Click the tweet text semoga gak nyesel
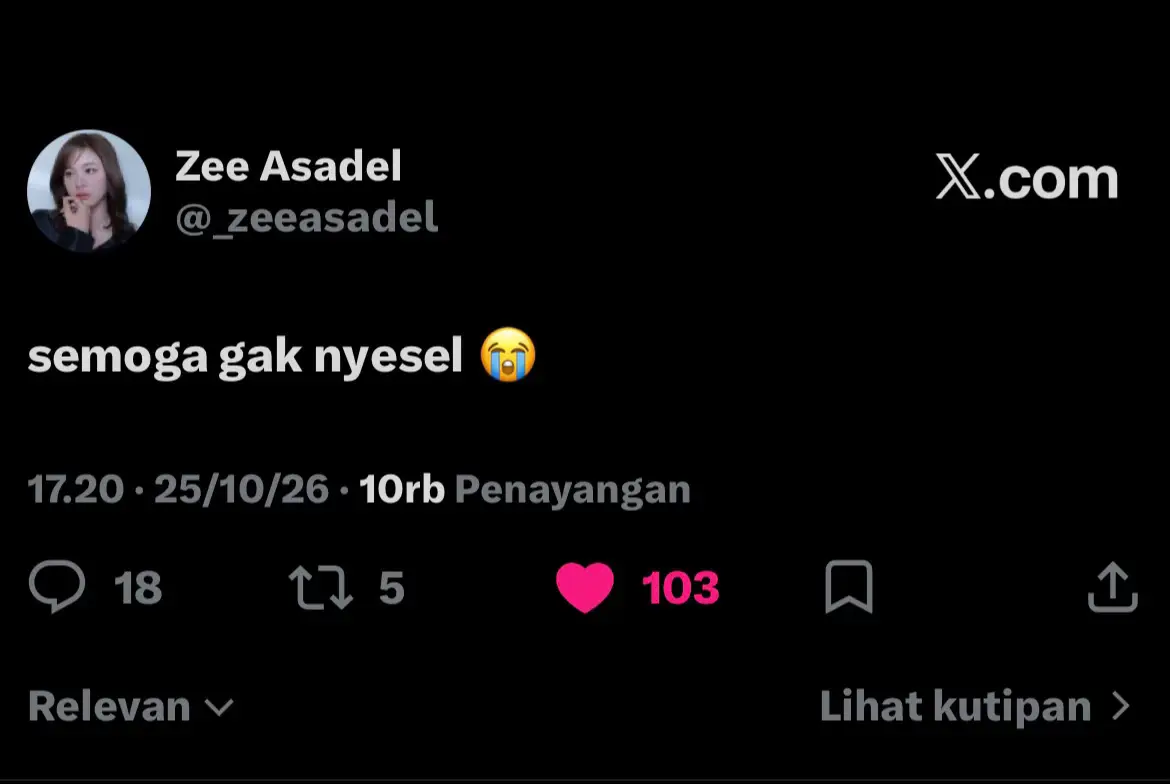Viewport: 1170px width, 784px height. (245, 357)
